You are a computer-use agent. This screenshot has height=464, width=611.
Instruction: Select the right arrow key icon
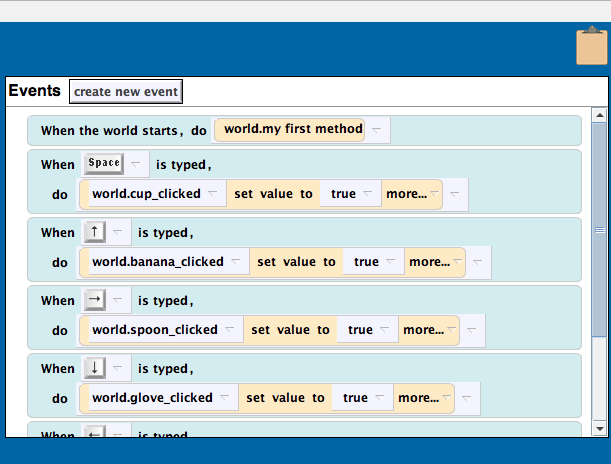coord(94,301)
